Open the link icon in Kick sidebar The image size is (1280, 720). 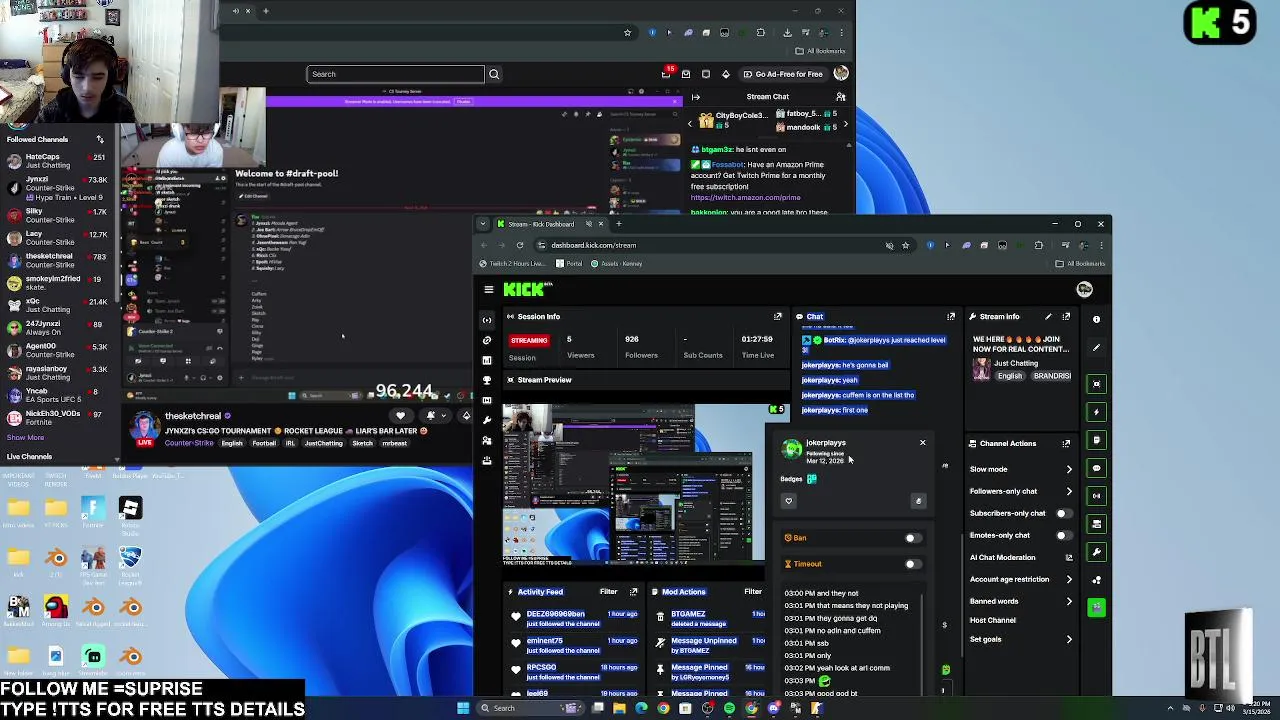pos(487,340)
